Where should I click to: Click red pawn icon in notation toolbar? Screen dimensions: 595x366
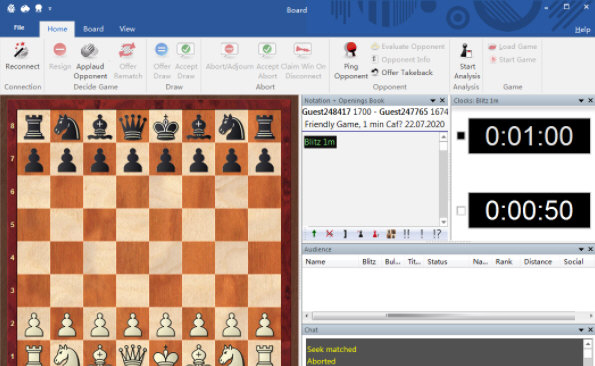[375, 234]
